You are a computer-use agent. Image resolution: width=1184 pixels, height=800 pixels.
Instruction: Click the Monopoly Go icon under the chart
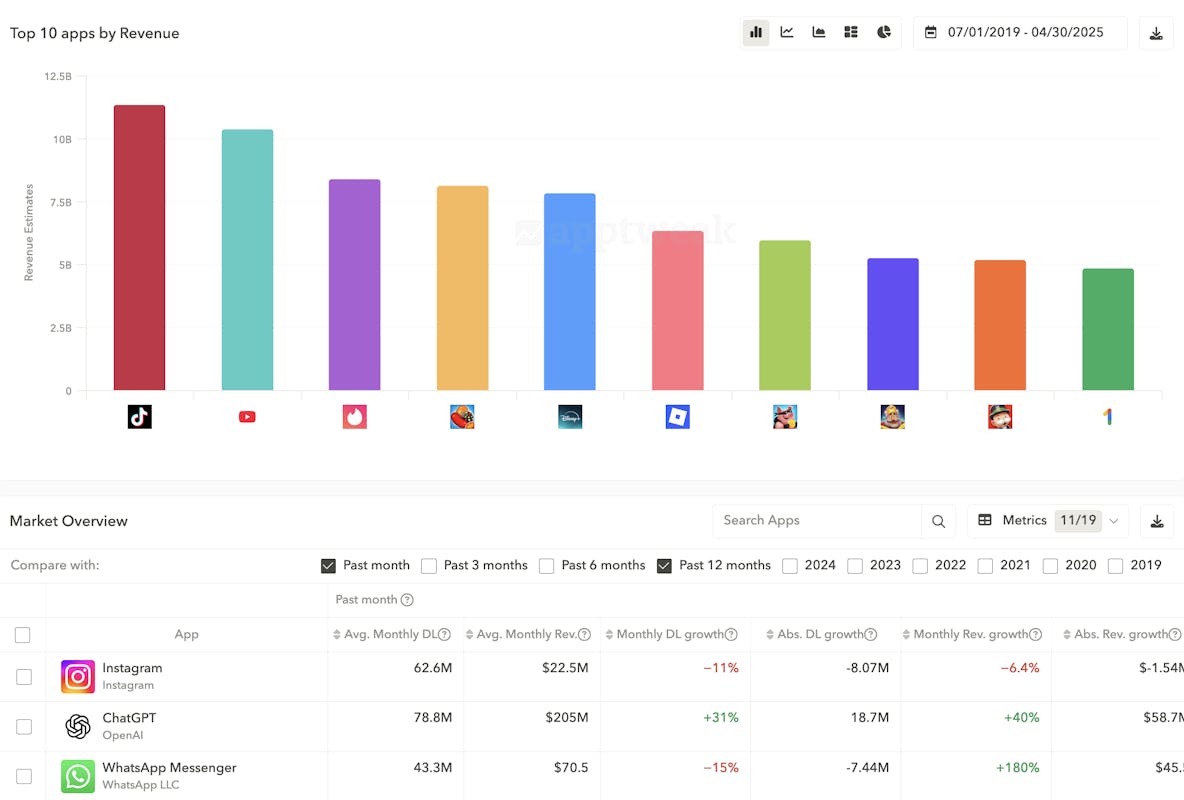1000,416
